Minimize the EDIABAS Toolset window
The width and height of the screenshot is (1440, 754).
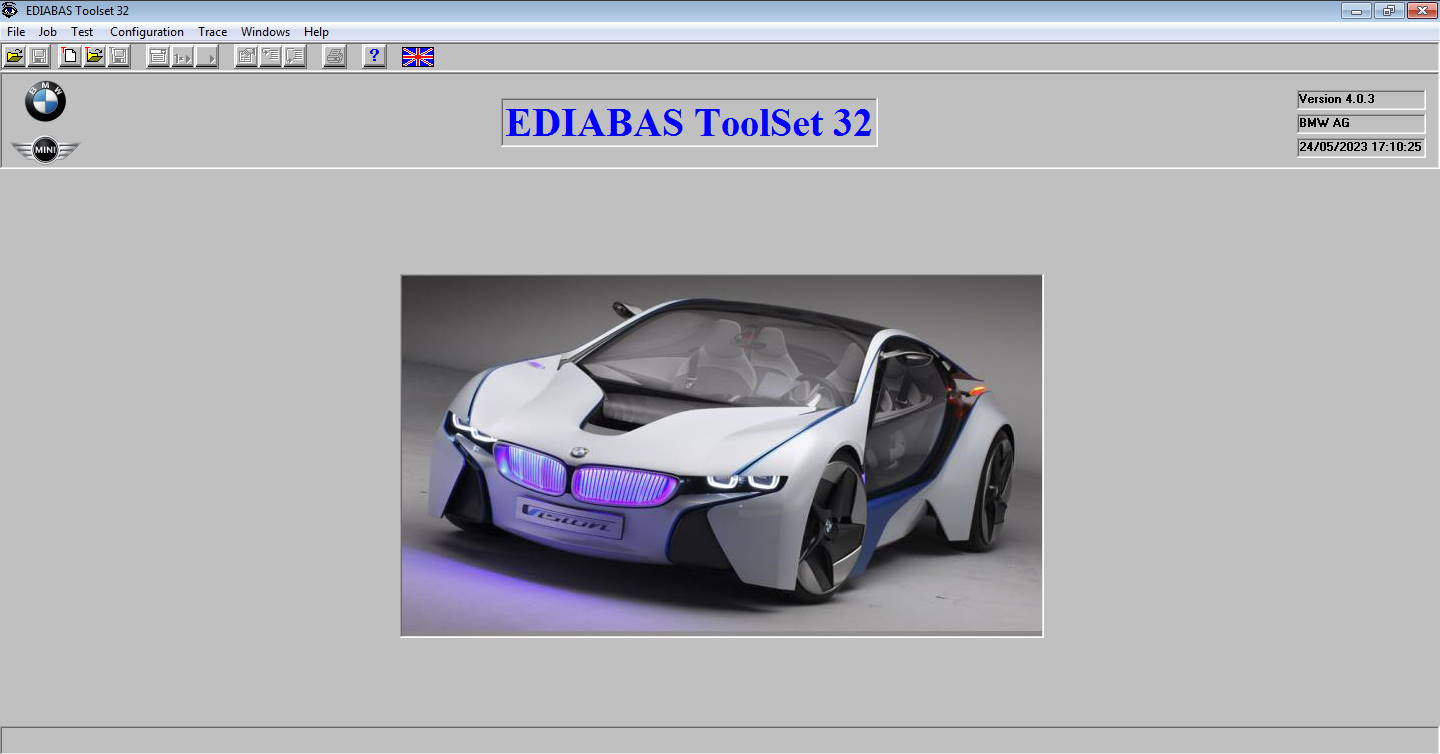1357,10
